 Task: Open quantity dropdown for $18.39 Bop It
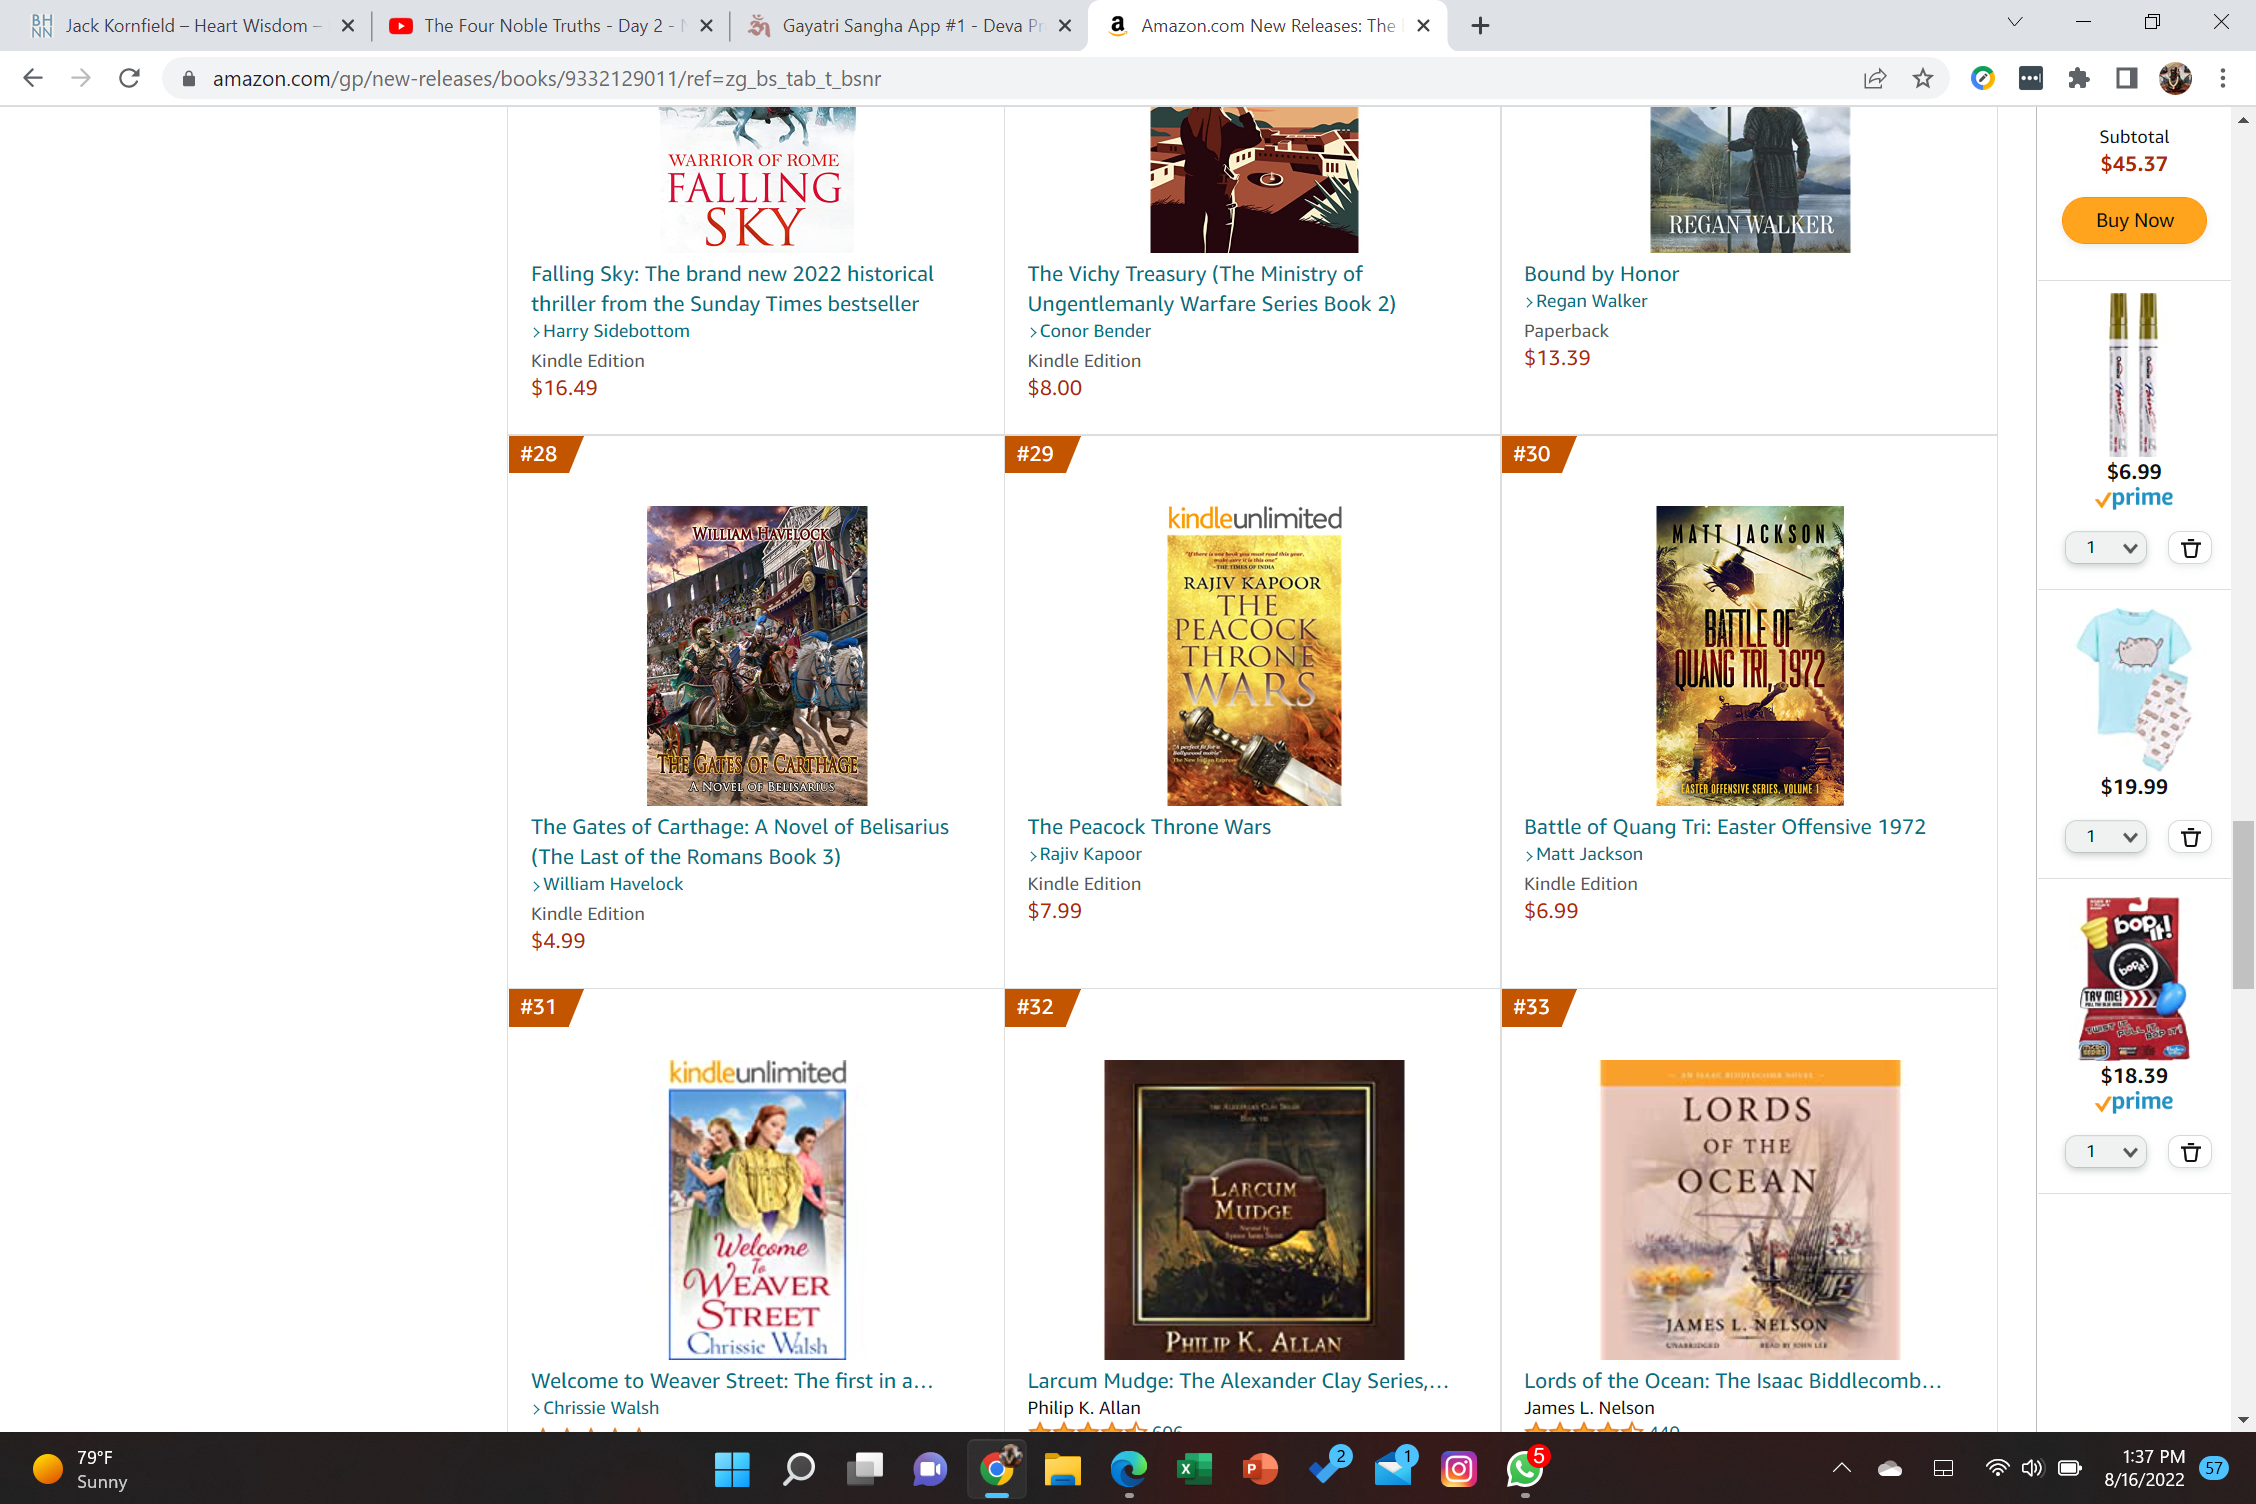(x=2106, y=1152)
